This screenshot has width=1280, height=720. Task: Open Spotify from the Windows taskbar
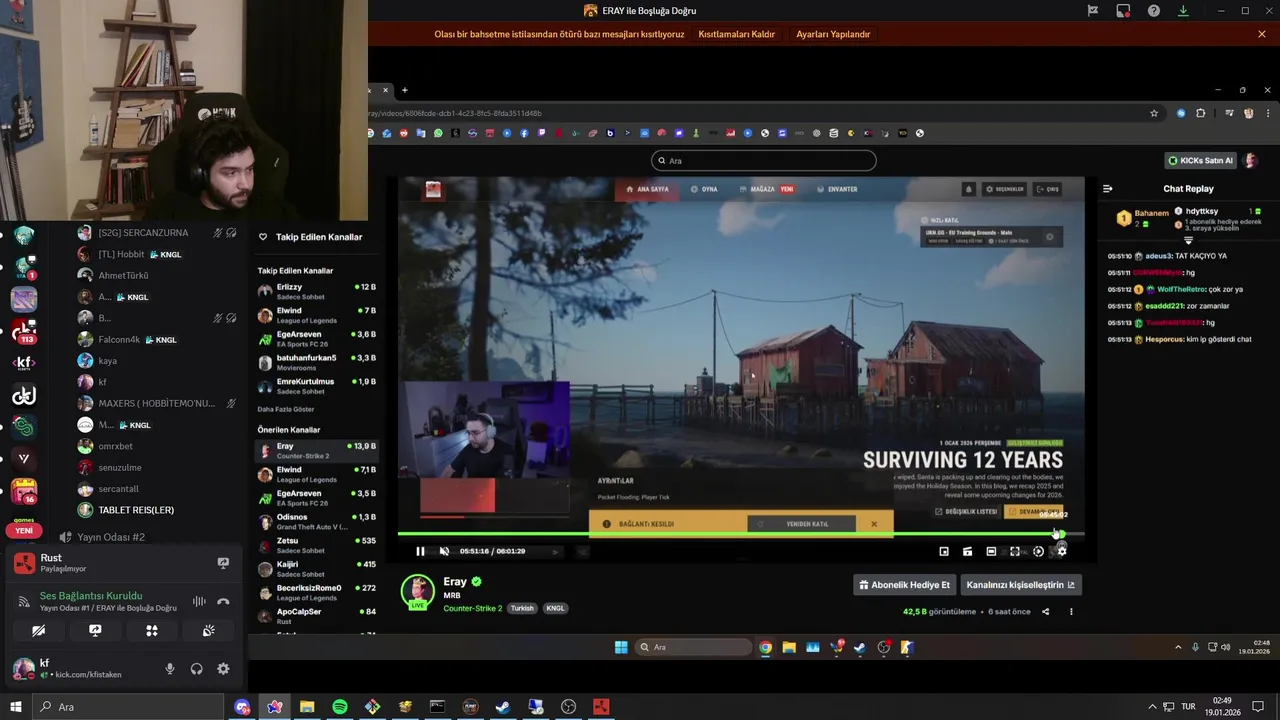pyautogui.click(x=340, y=707)
